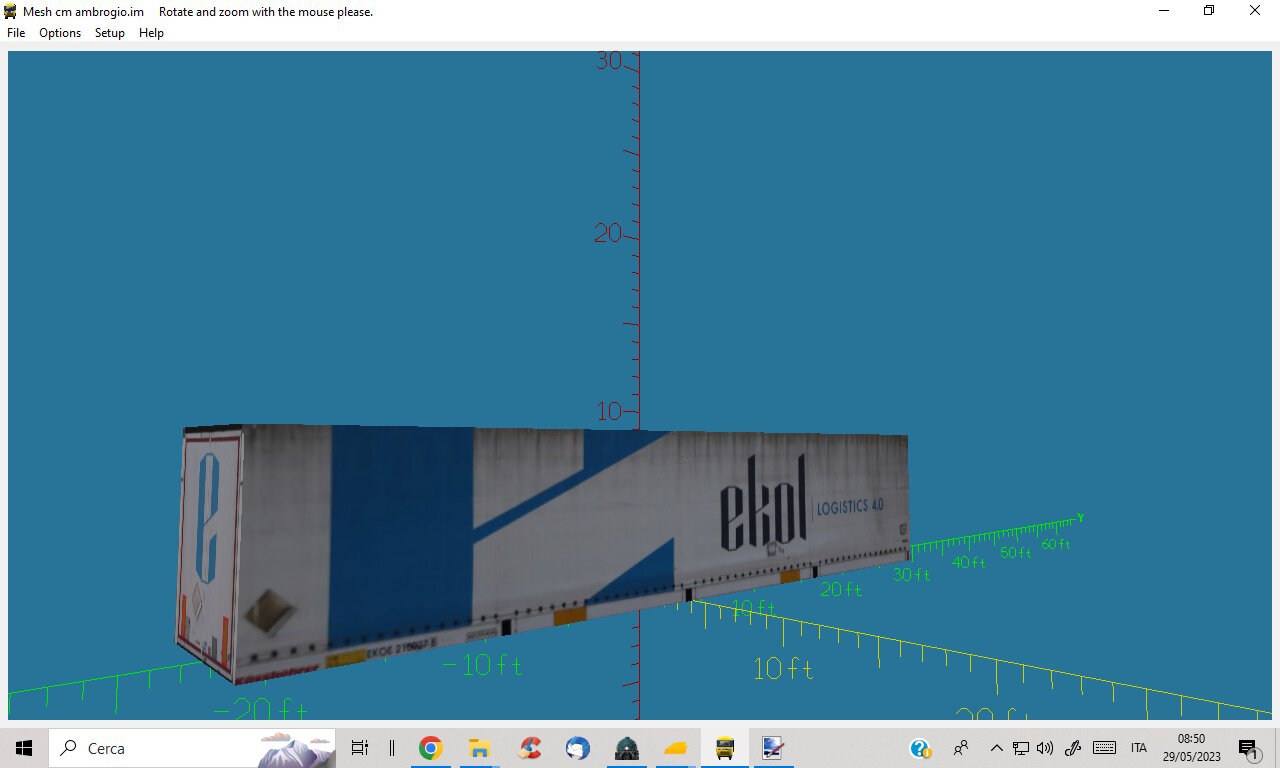
Task: Open the dark building icon app on taskbar
Action: pyautogui.click(x=627, y=748)
